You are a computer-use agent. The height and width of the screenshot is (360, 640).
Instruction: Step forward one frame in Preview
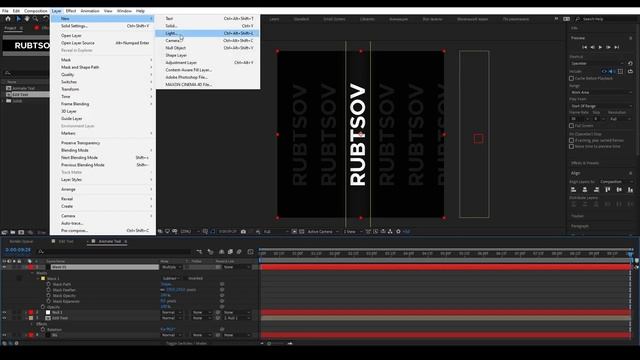pyautogui.click(x=608, y=47)
